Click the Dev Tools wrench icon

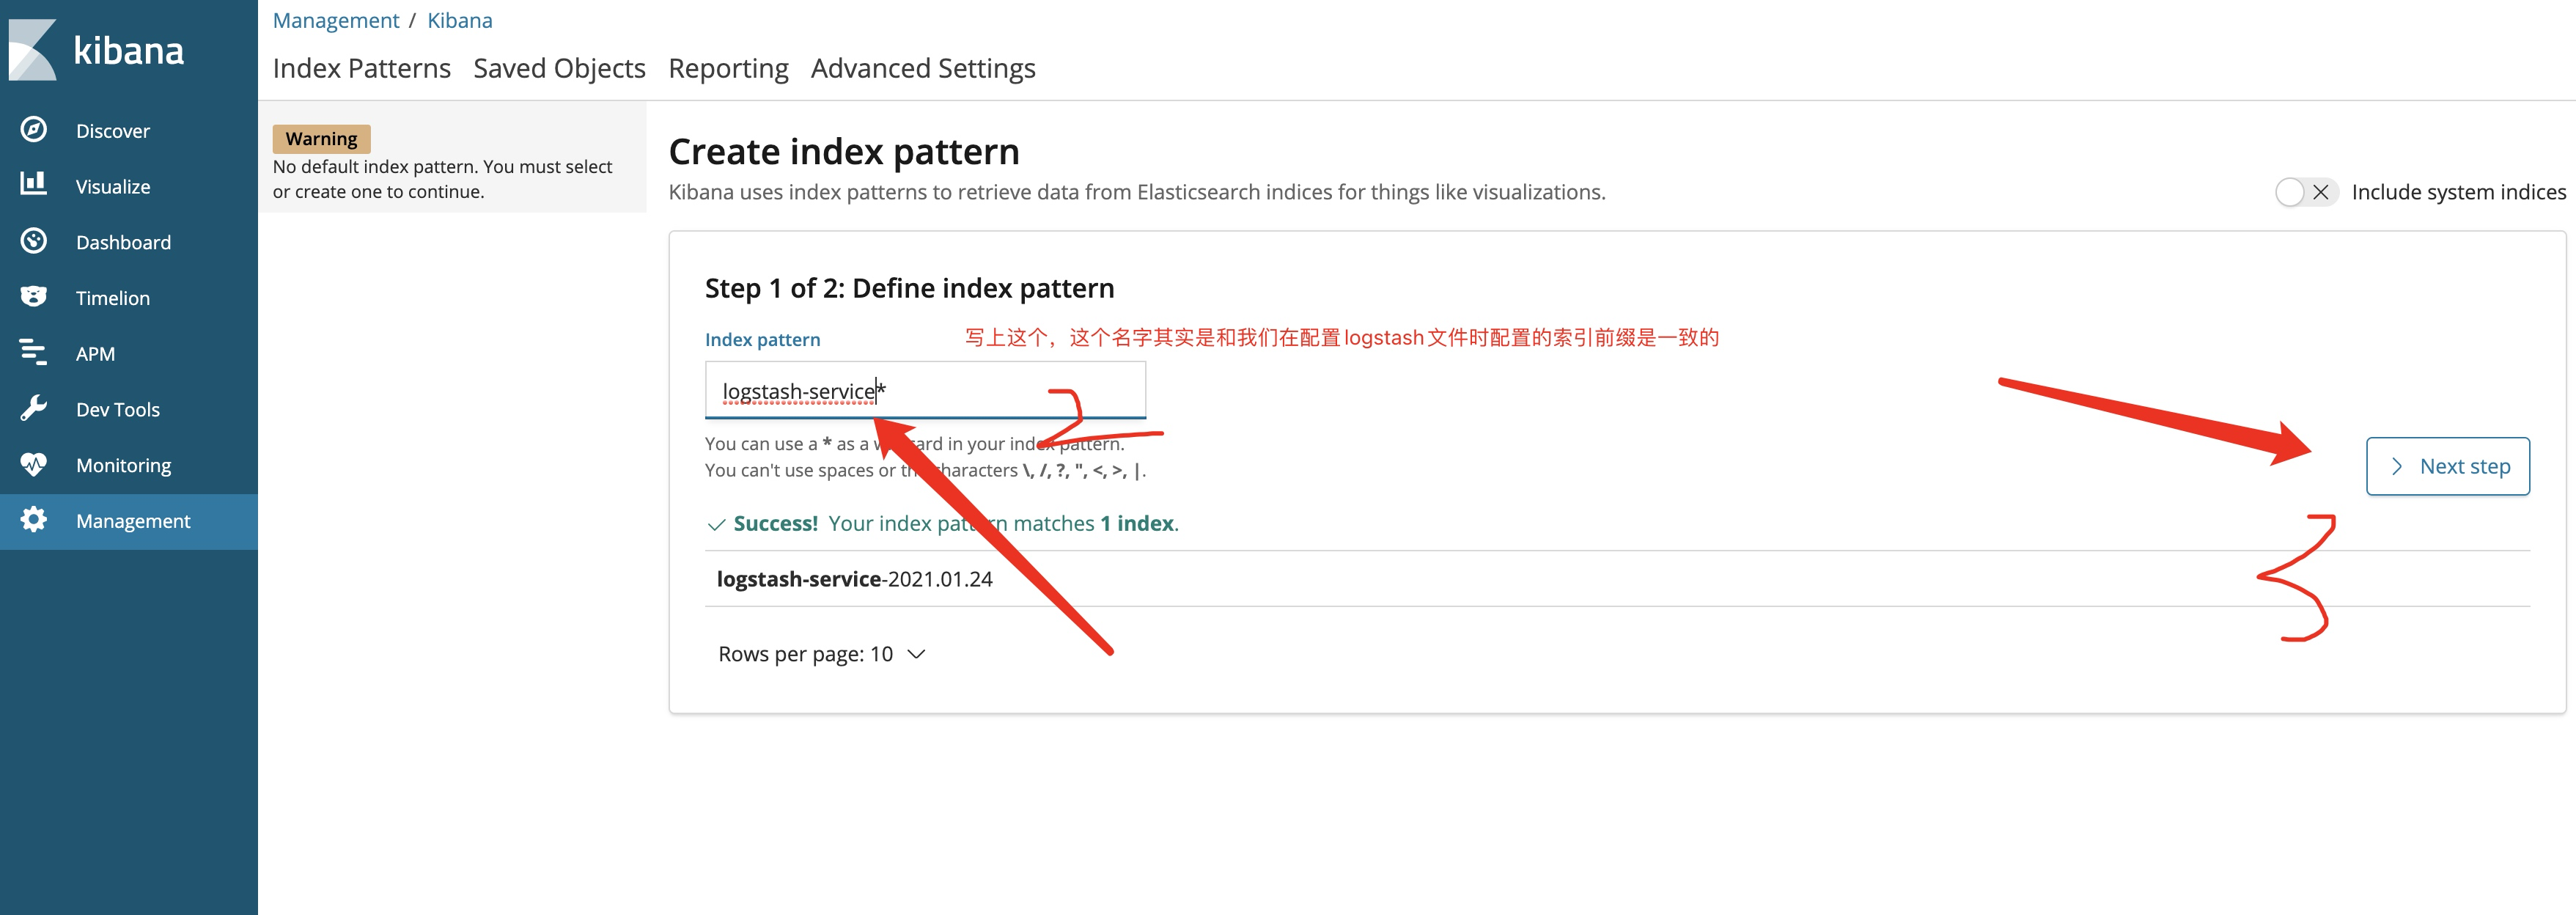click(33, 408)
